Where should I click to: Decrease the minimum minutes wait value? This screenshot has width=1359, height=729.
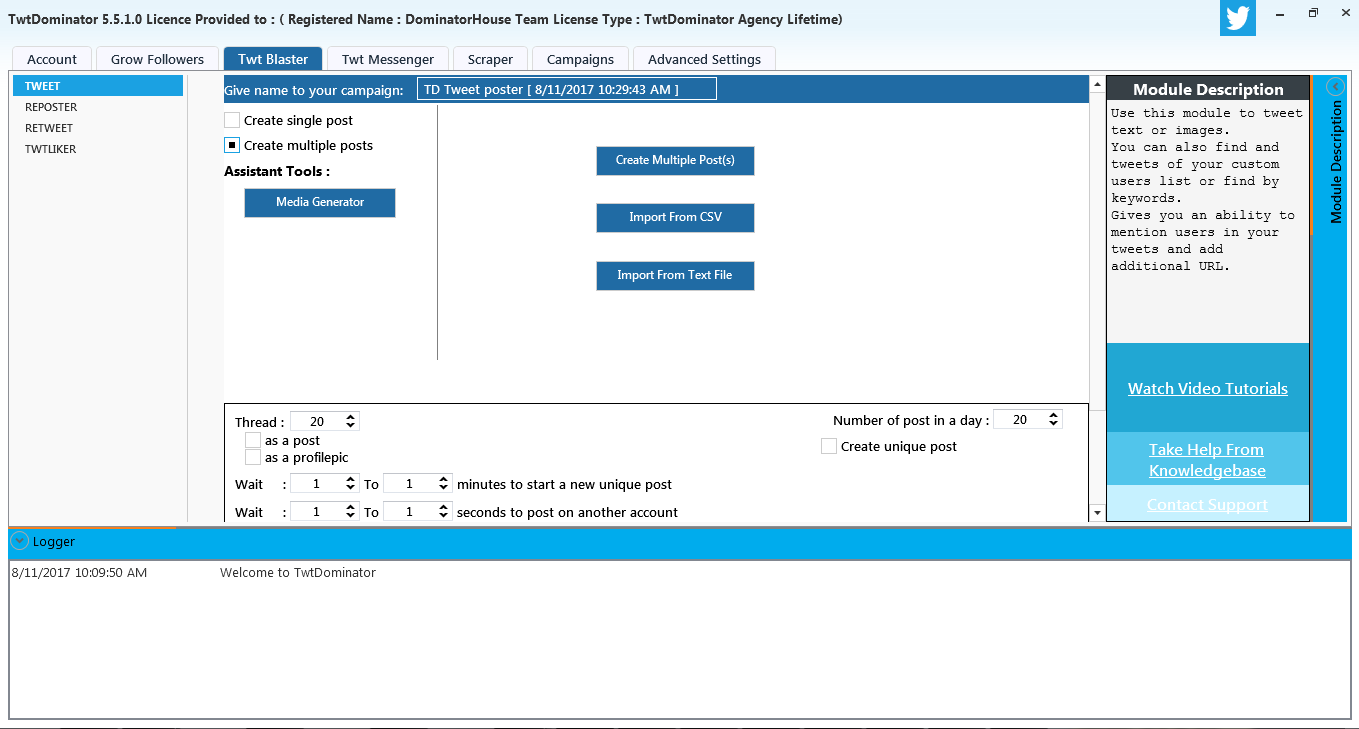[350, 488]
